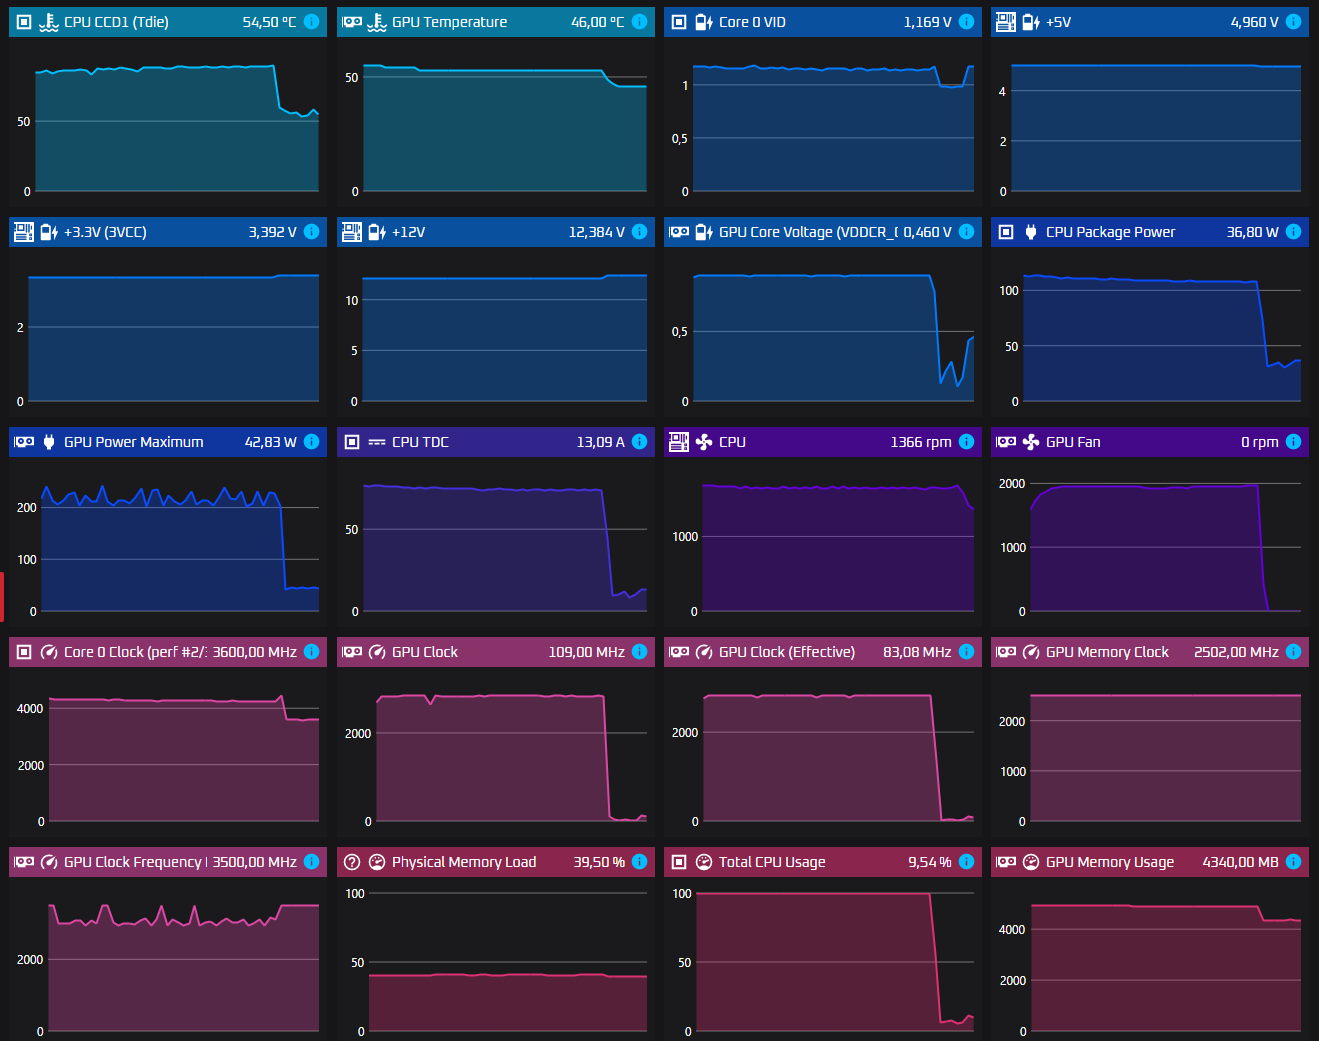
Task: Open info icon for GPU Core Voltage
Action: tap(967, 232)
